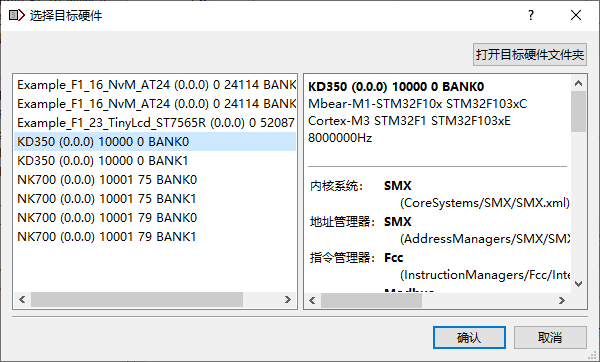
Task: Select KD350 (0.0.0) 10000 0 BANK0
Action: click(x=155, y=142)
